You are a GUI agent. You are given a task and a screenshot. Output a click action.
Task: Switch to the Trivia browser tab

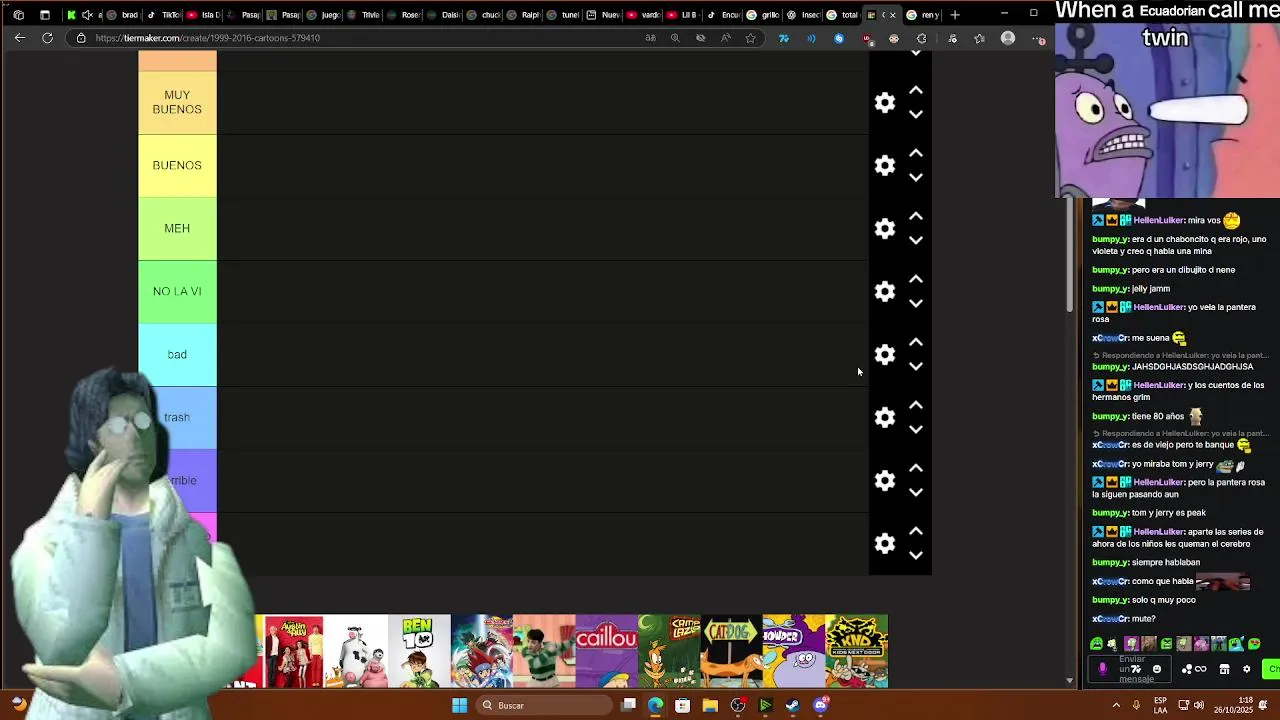click(x=363, y=15)
